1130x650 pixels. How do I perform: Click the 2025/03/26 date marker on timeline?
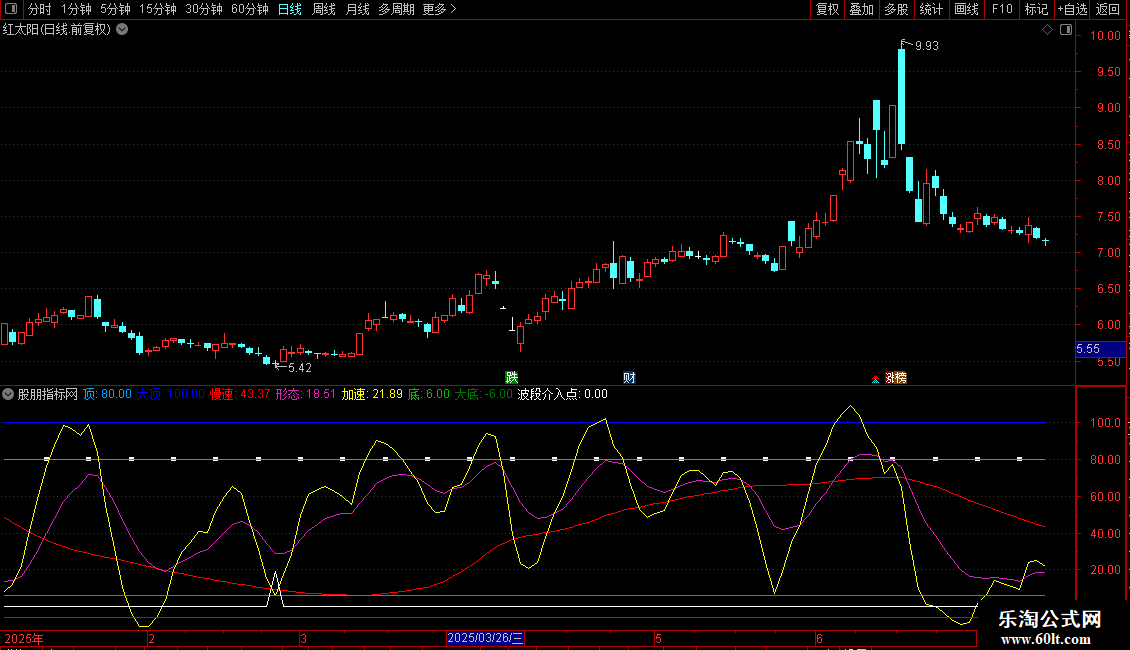[485, 638]
